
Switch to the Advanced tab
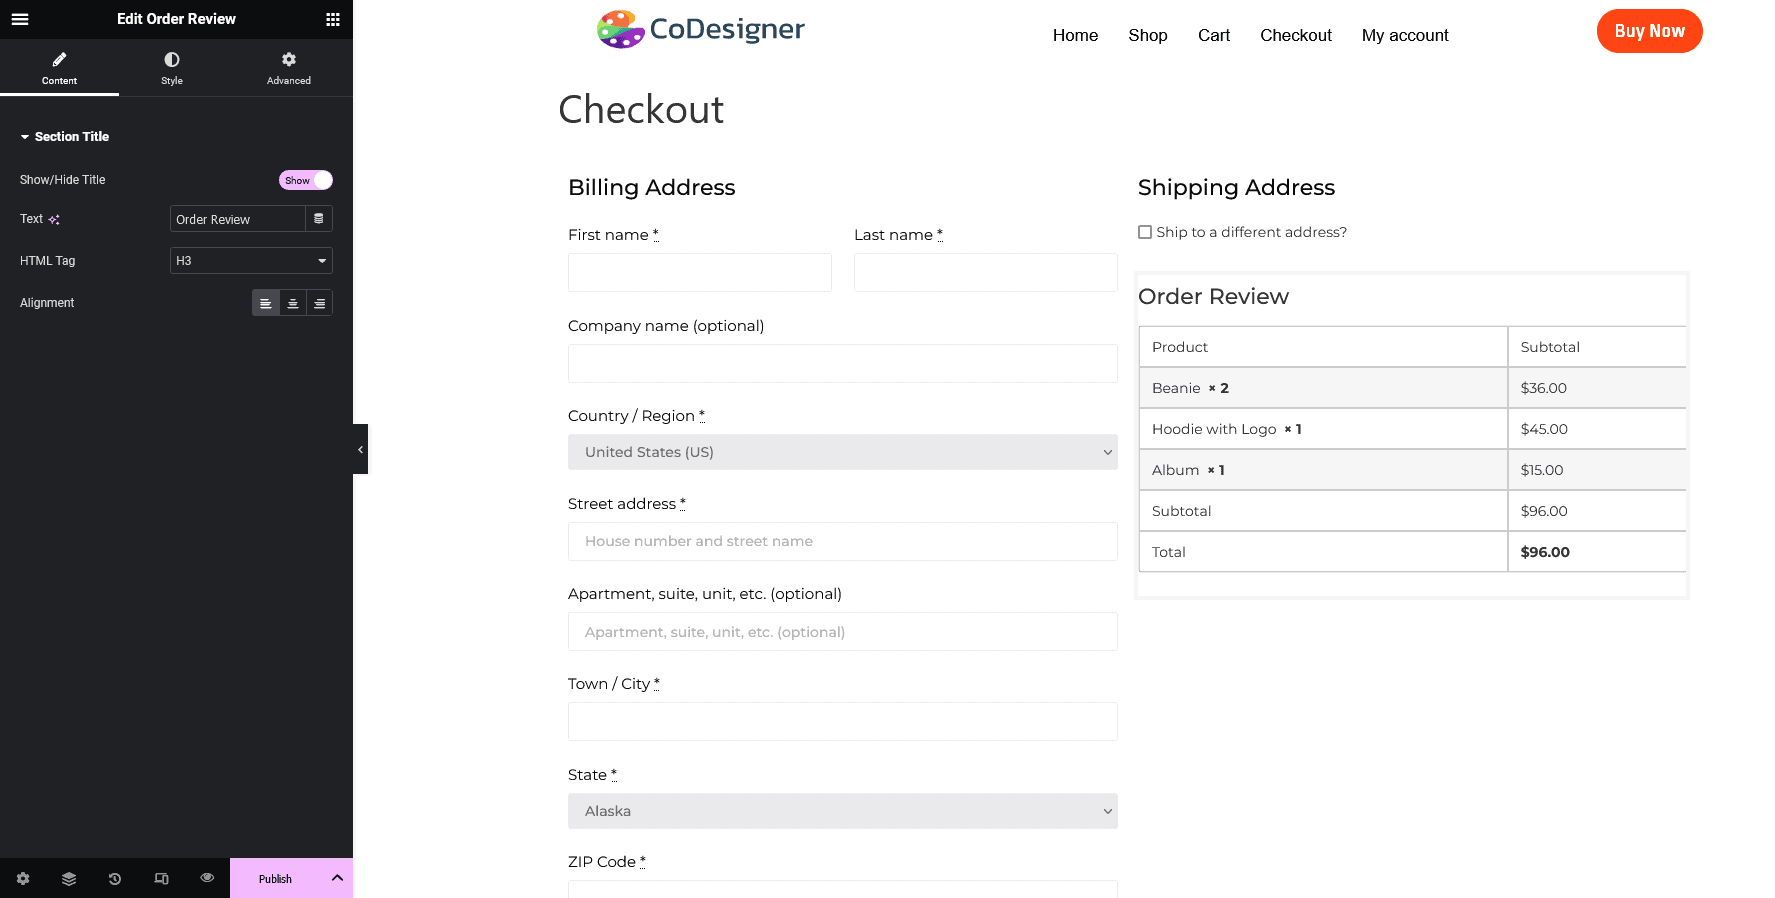(289, 68)
